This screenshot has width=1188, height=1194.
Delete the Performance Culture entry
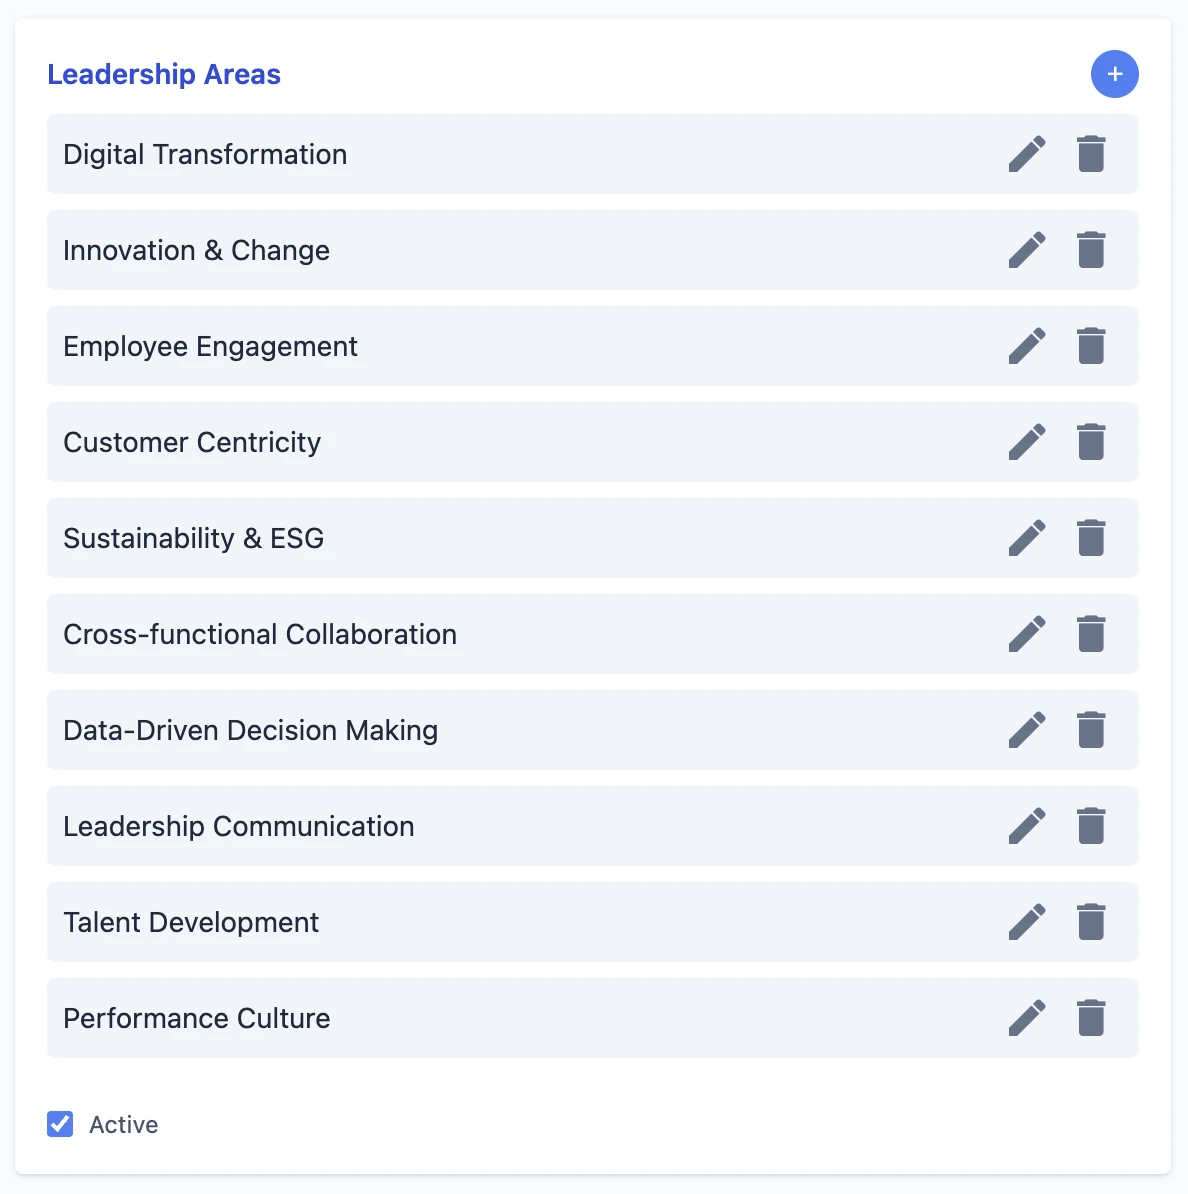point(1091,1018)
